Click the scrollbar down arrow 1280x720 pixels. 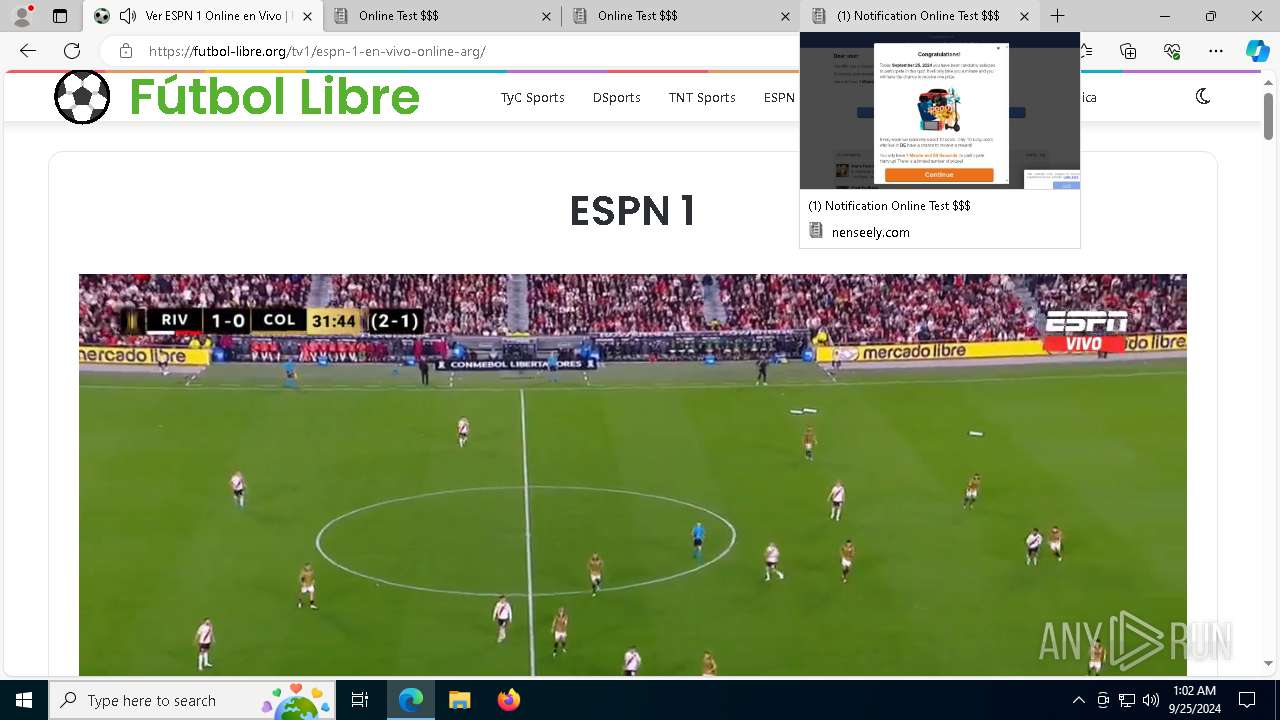pos(1268,663)
